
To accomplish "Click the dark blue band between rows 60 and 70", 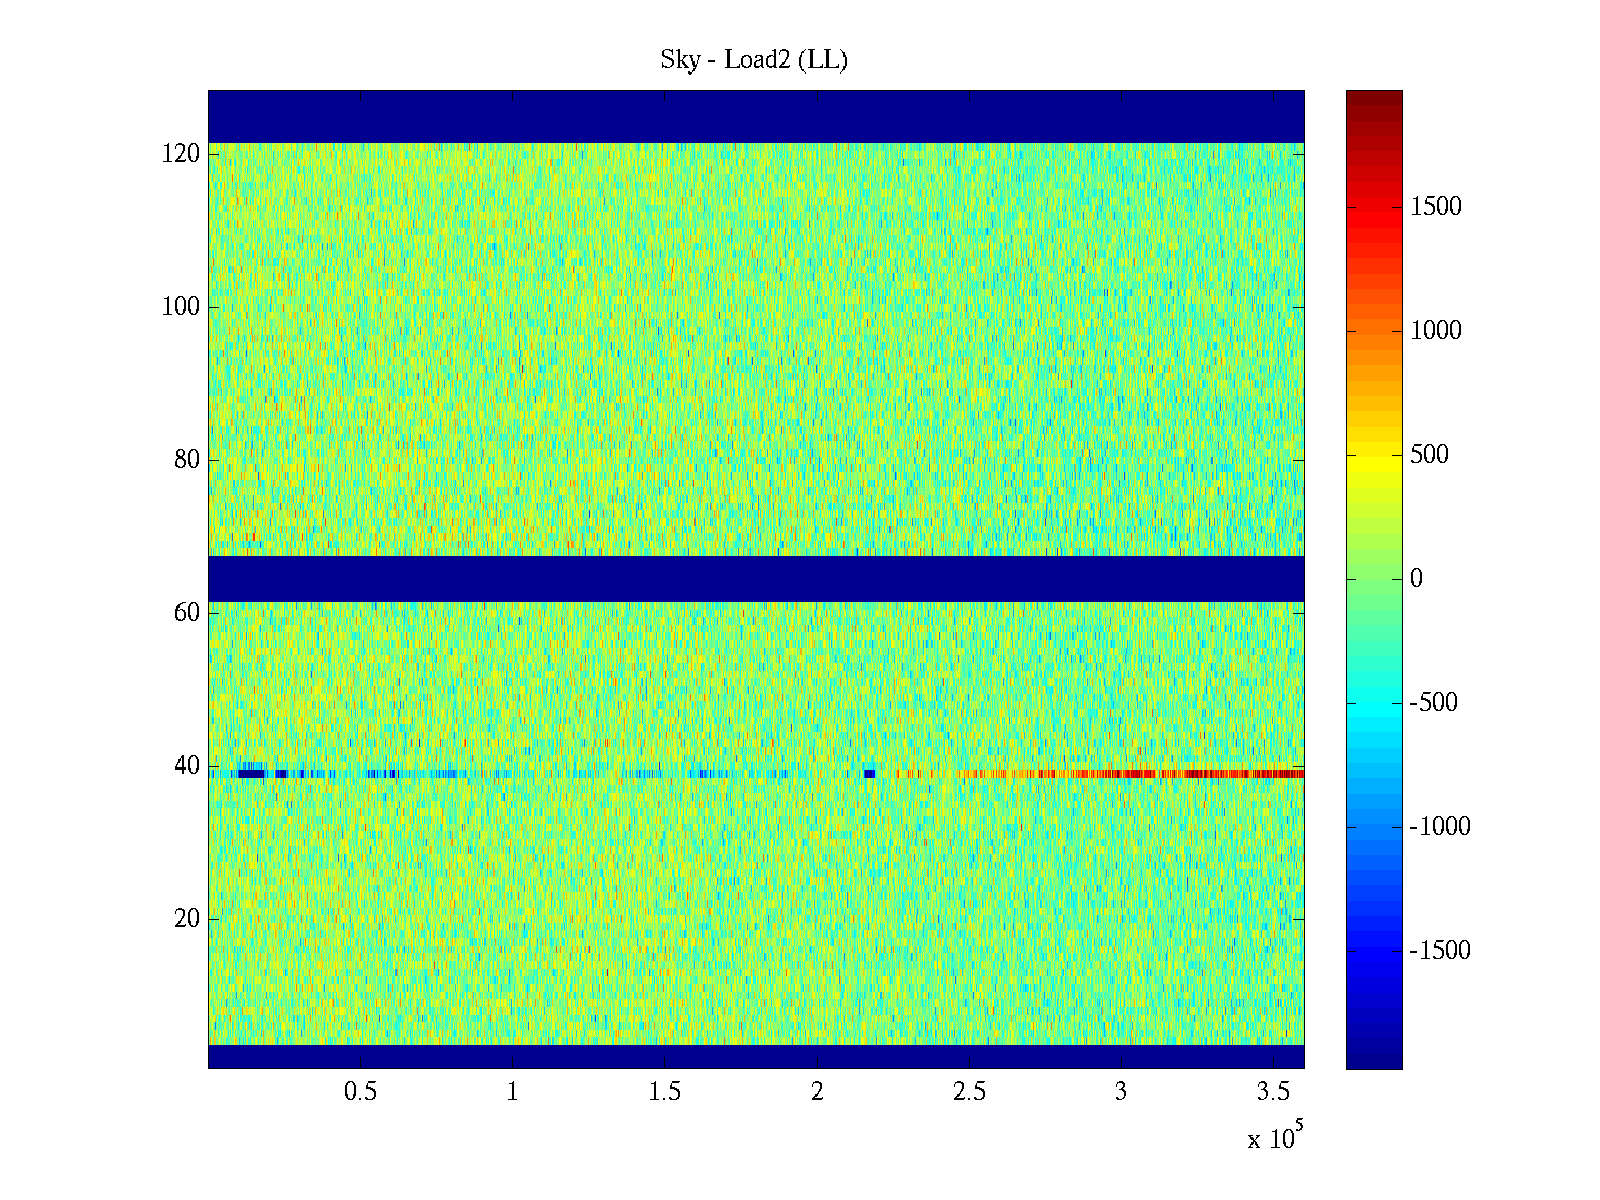I will tap(756, 578).
